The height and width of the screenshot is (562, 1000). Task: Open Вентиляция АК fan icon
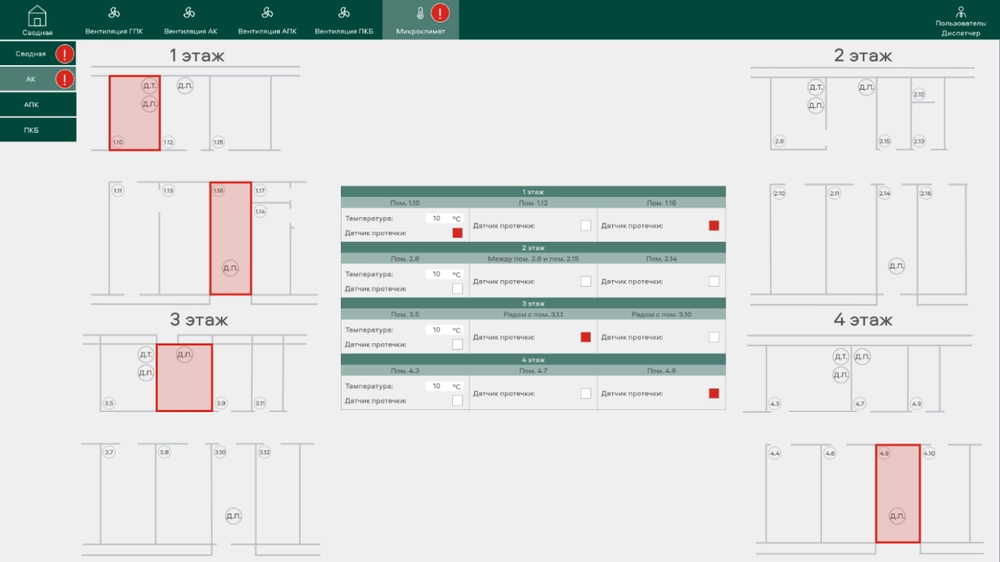[190, 14]
